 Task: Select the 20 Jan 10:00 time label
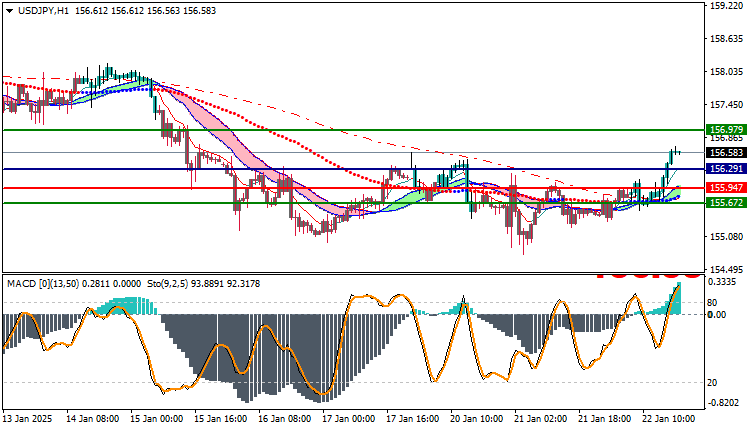pos(476,419)
